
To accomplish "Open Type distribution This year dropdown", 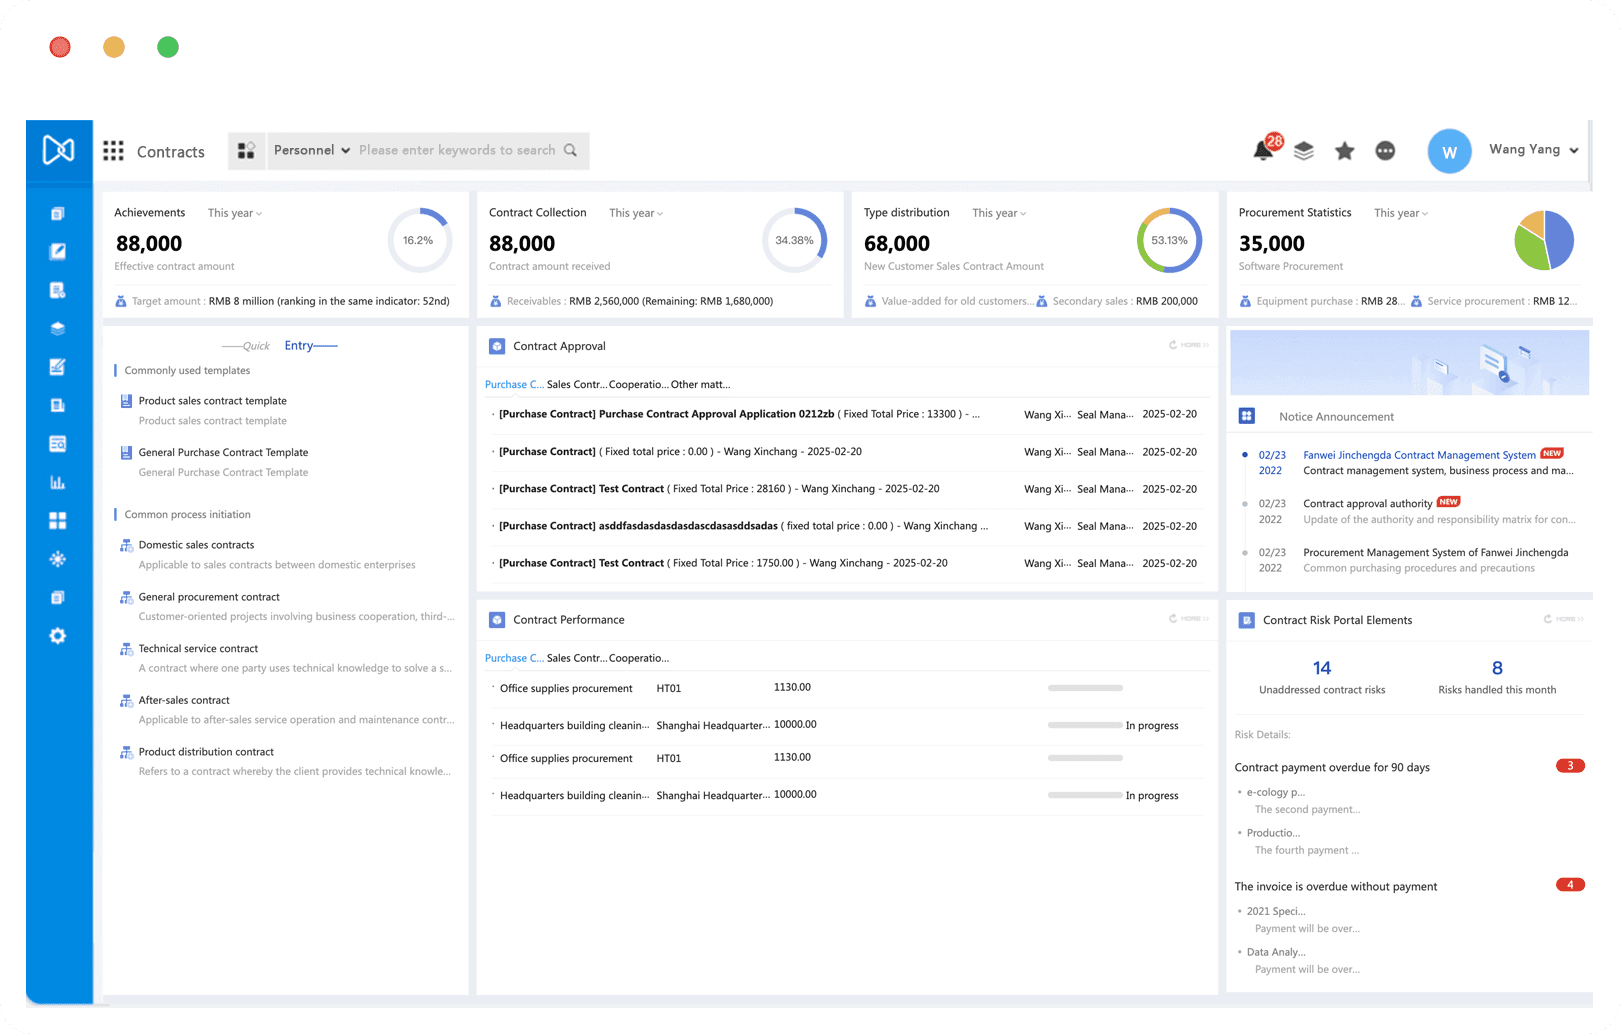I will [999, 213].
